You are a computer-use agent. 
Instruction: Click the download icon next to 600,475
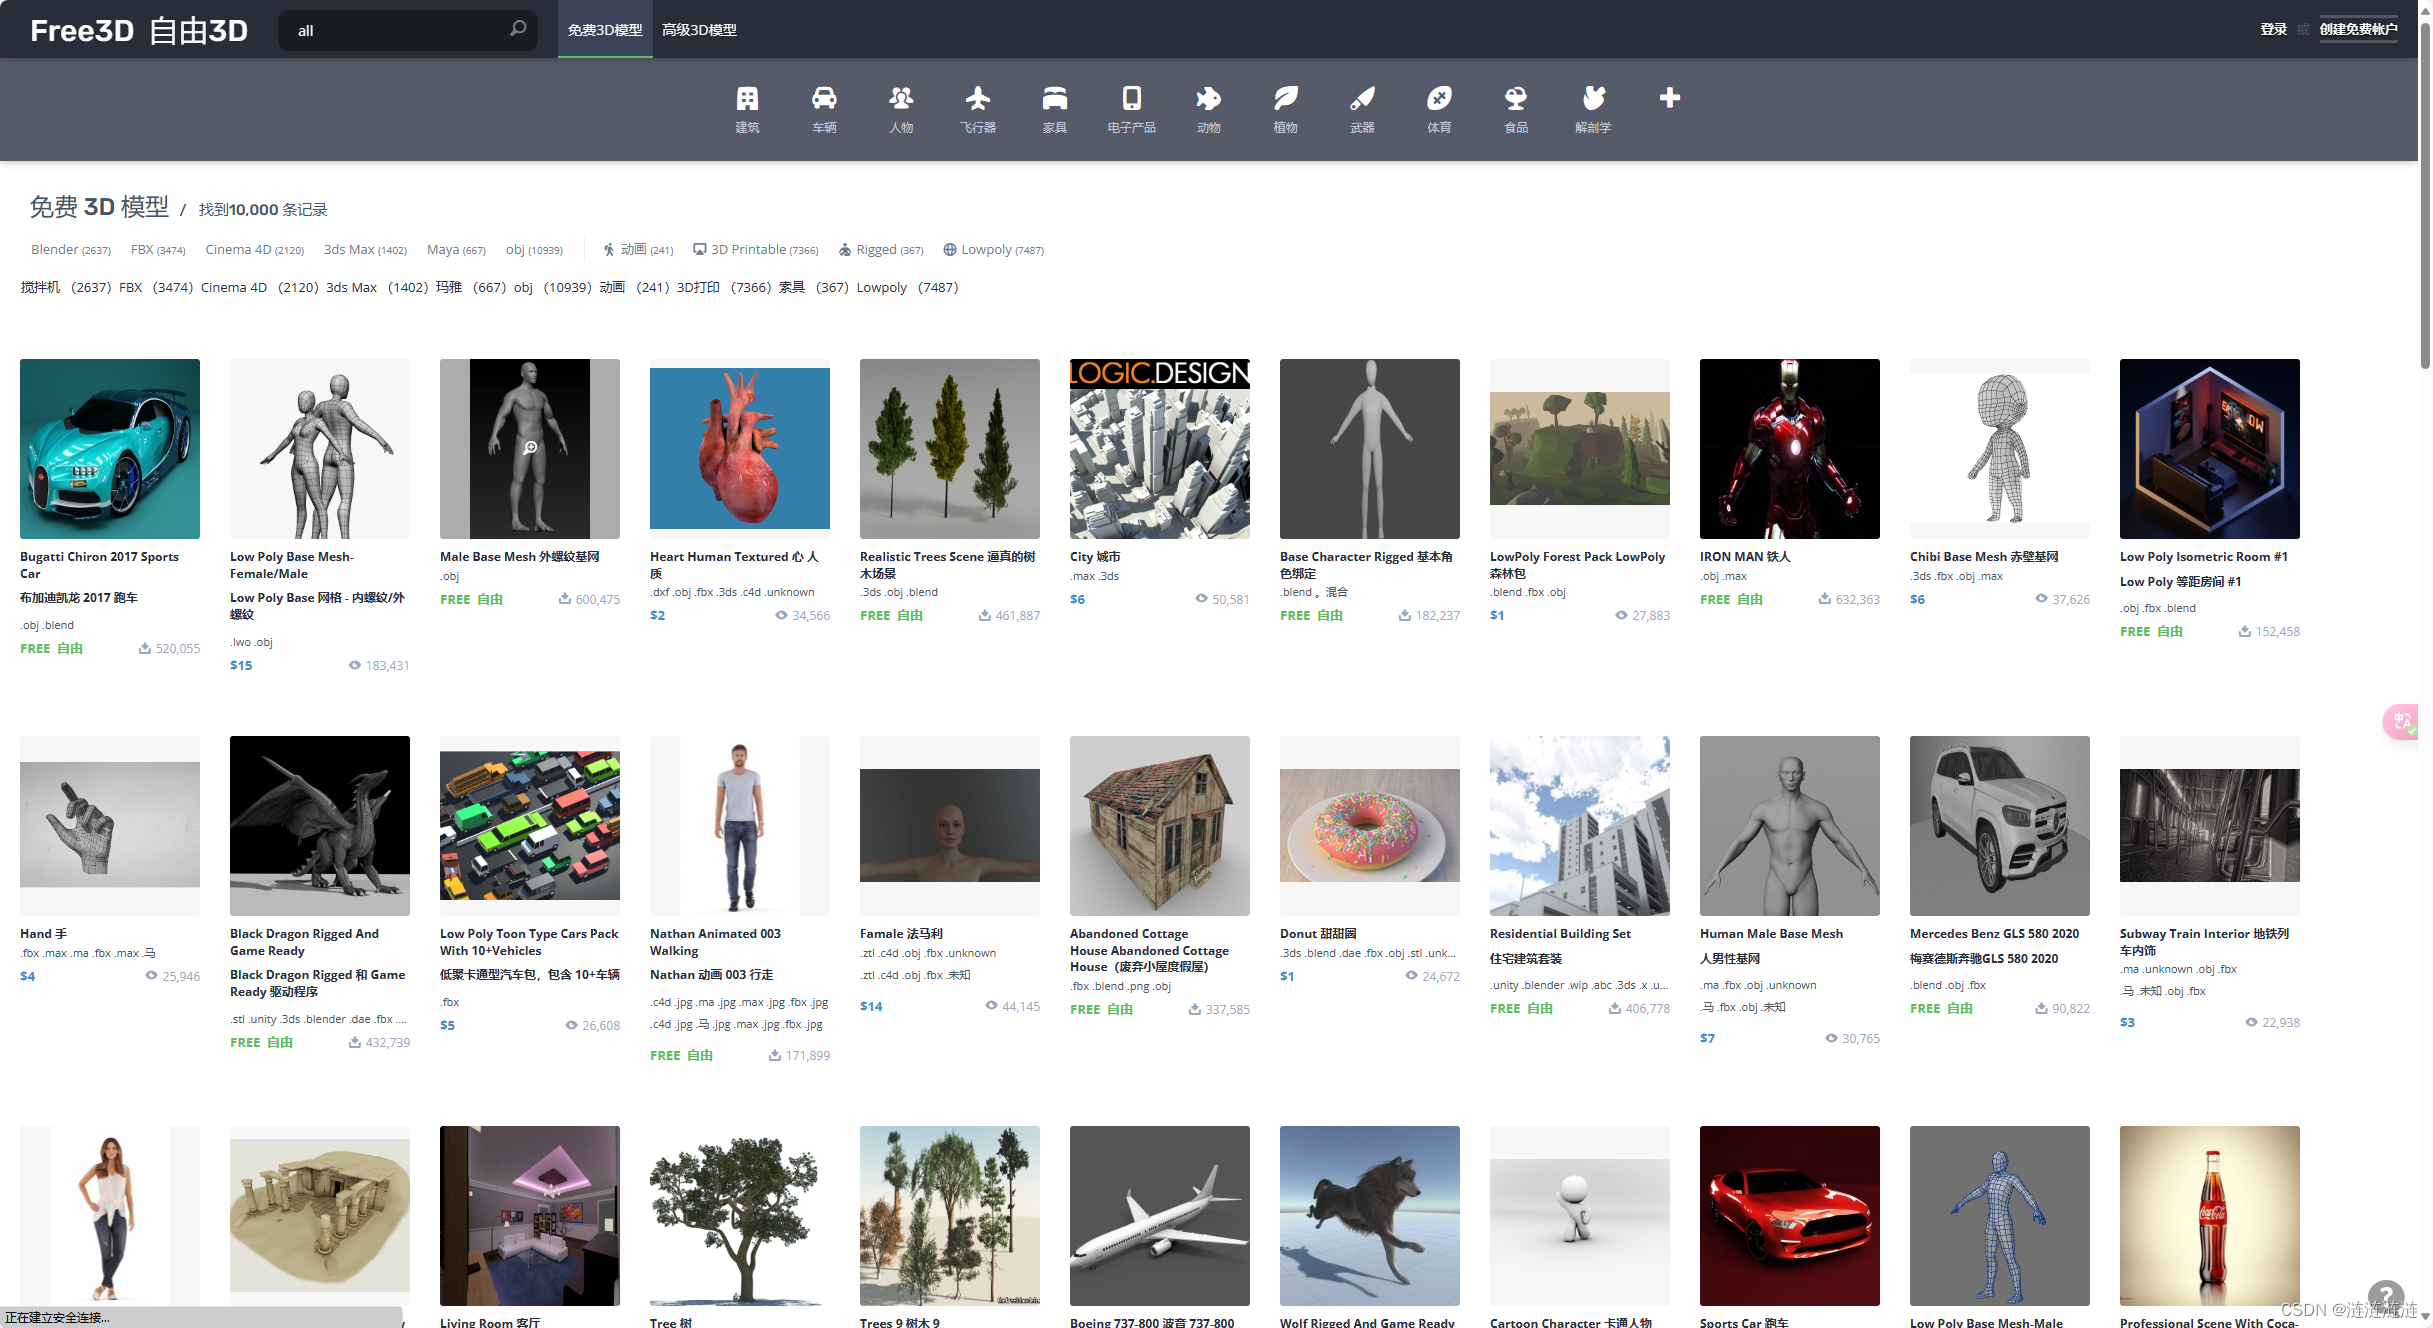pos(565,599)
